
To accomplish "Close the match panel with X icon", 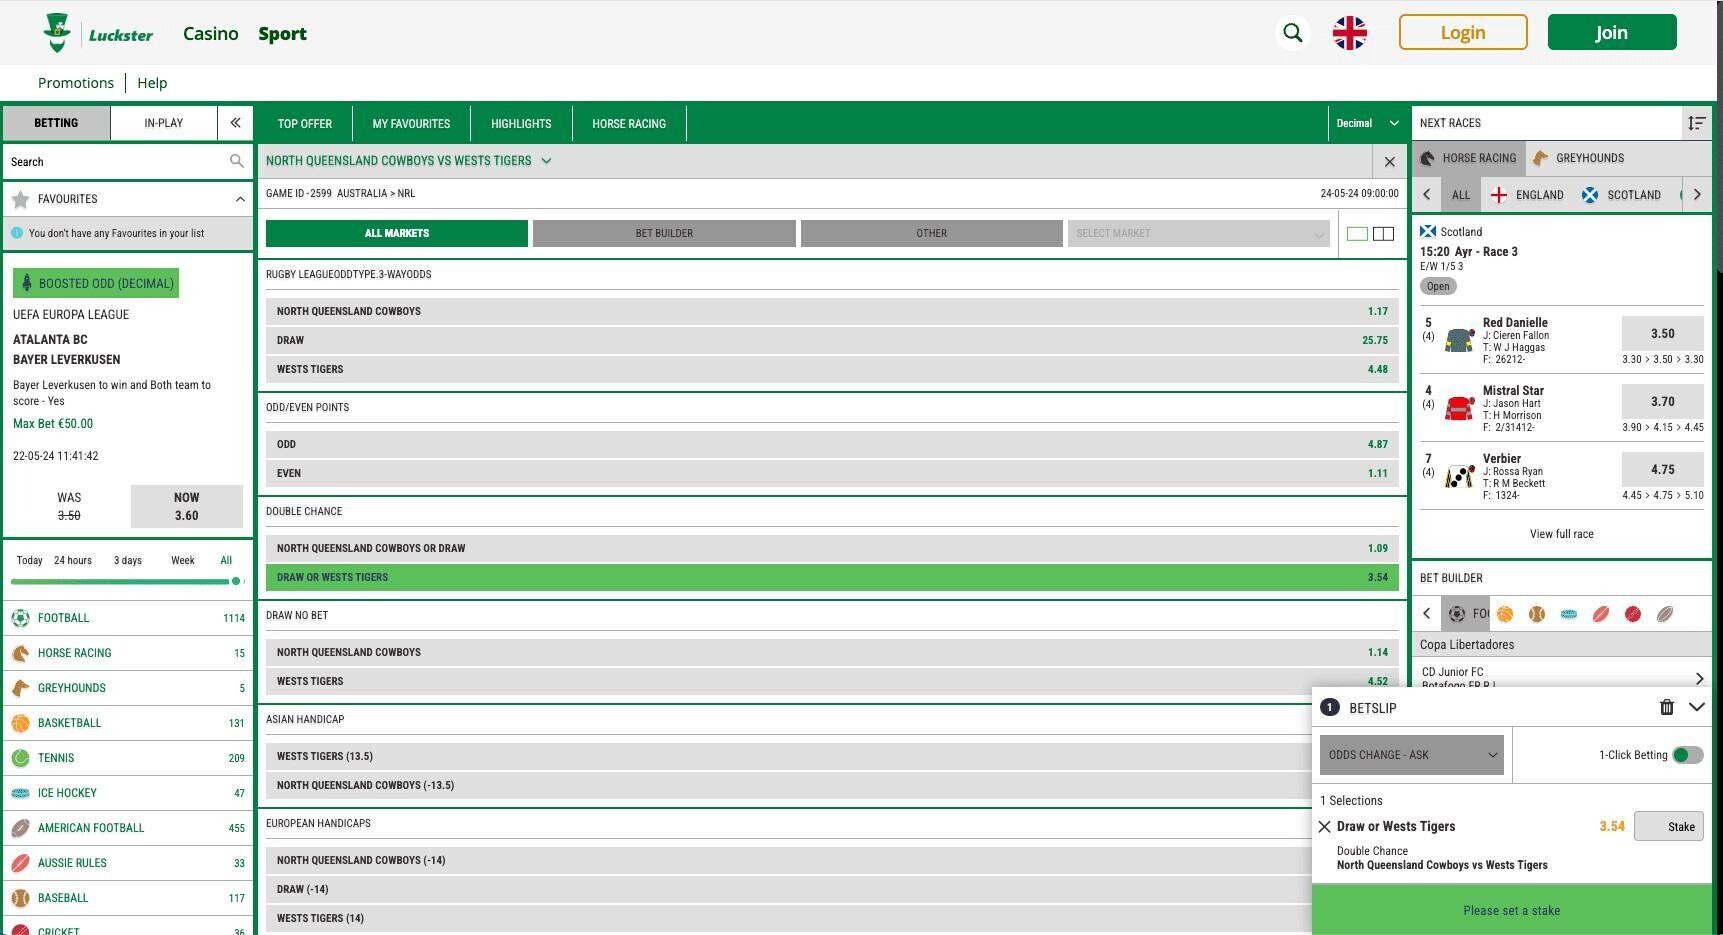I will tap(1389, 161).
